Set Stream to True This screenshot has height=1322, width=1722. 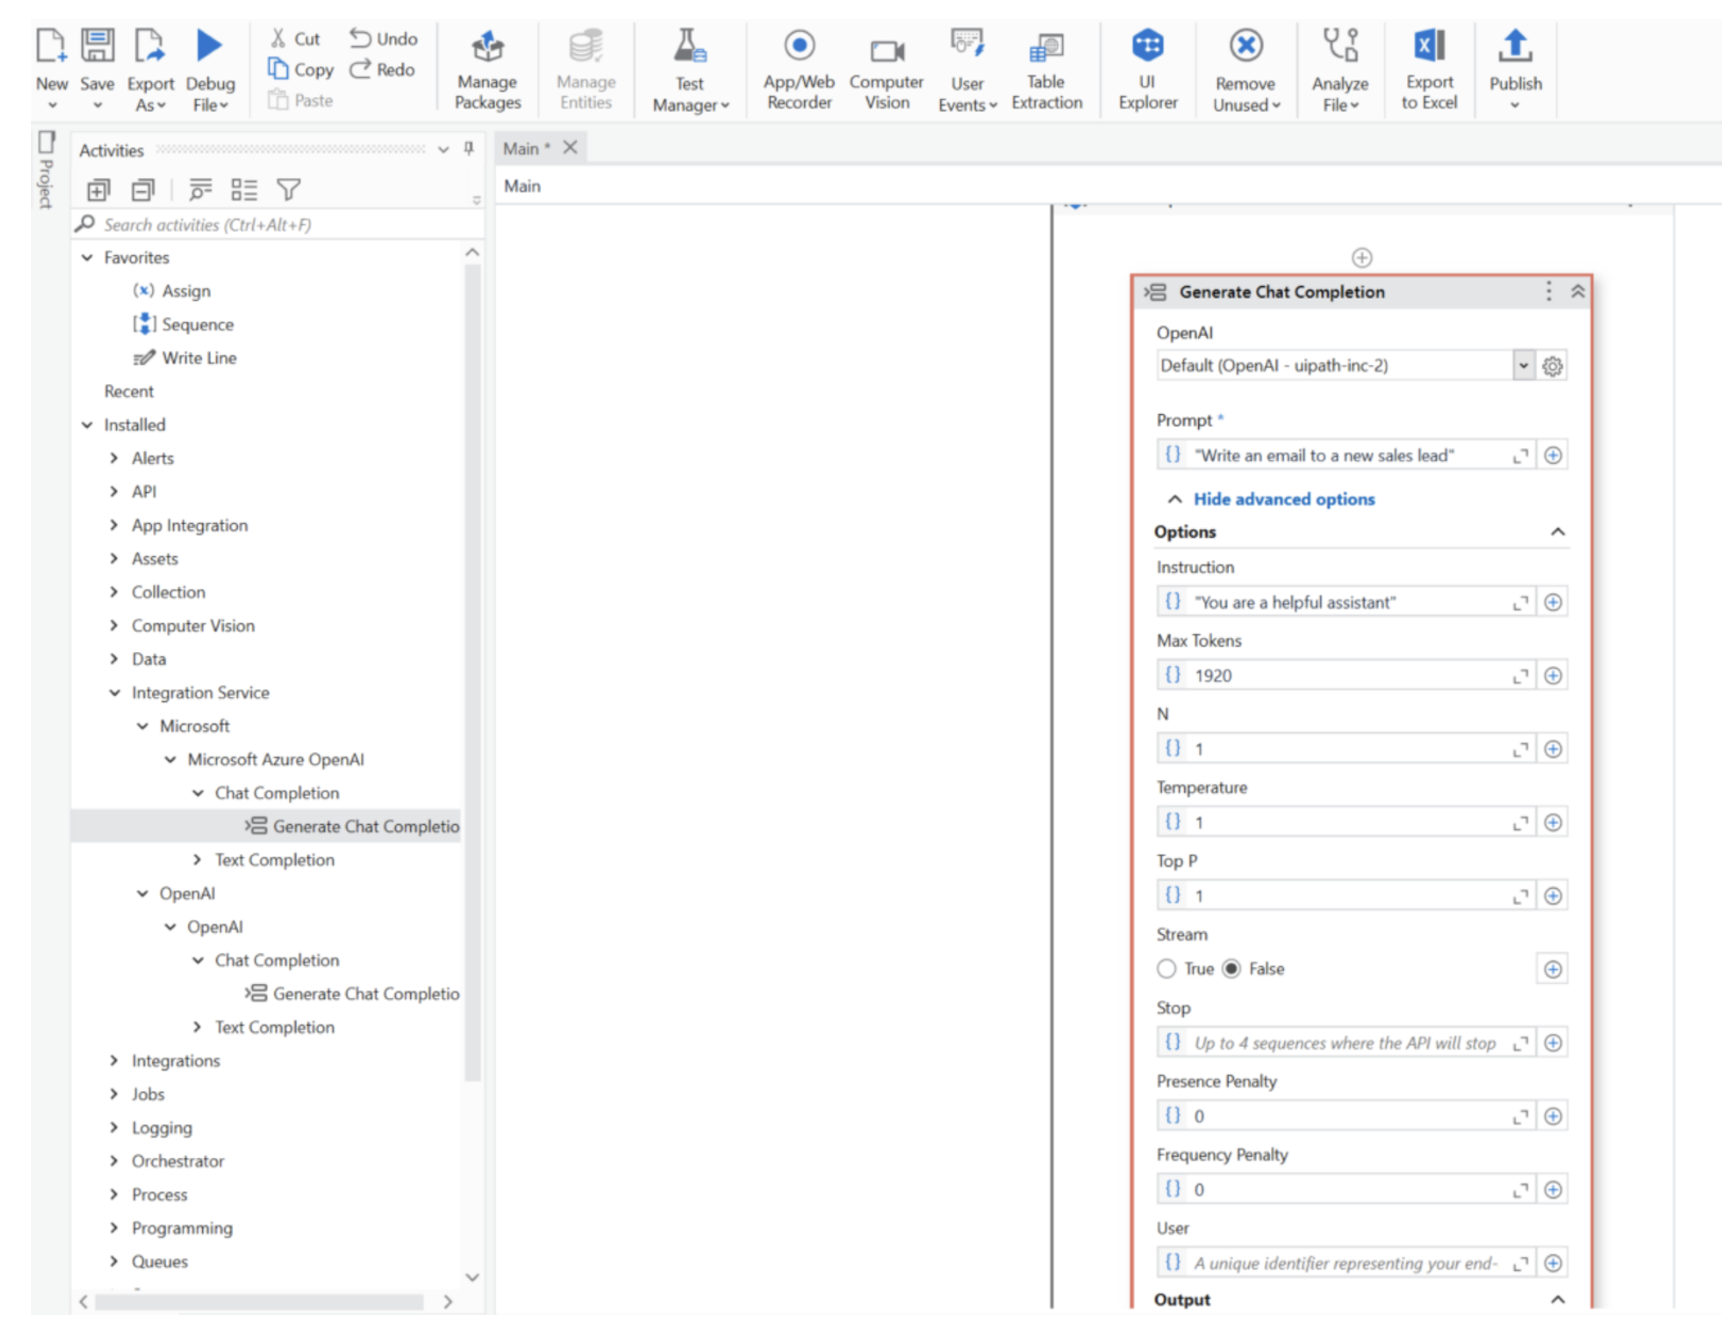point(1166,969)
